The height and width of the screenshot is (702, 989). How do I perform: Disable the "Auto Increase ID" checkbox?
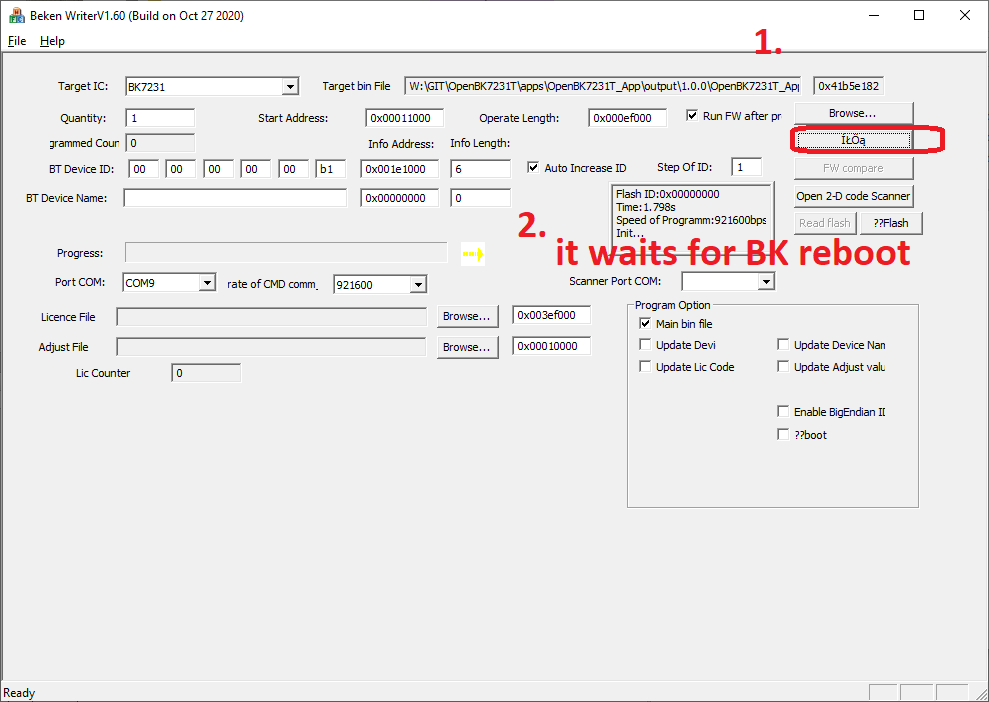(x=536, y=167)
